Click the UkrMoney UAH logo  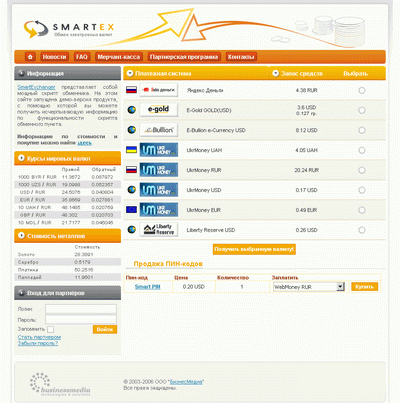(158, 150)
